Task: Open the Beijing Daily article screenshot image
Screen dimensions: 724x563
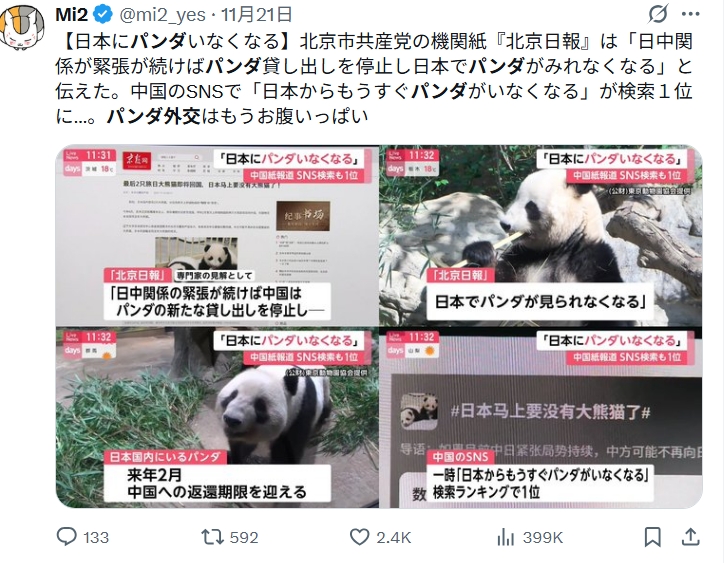Action: pyautogui.click(x=217, y=236)
